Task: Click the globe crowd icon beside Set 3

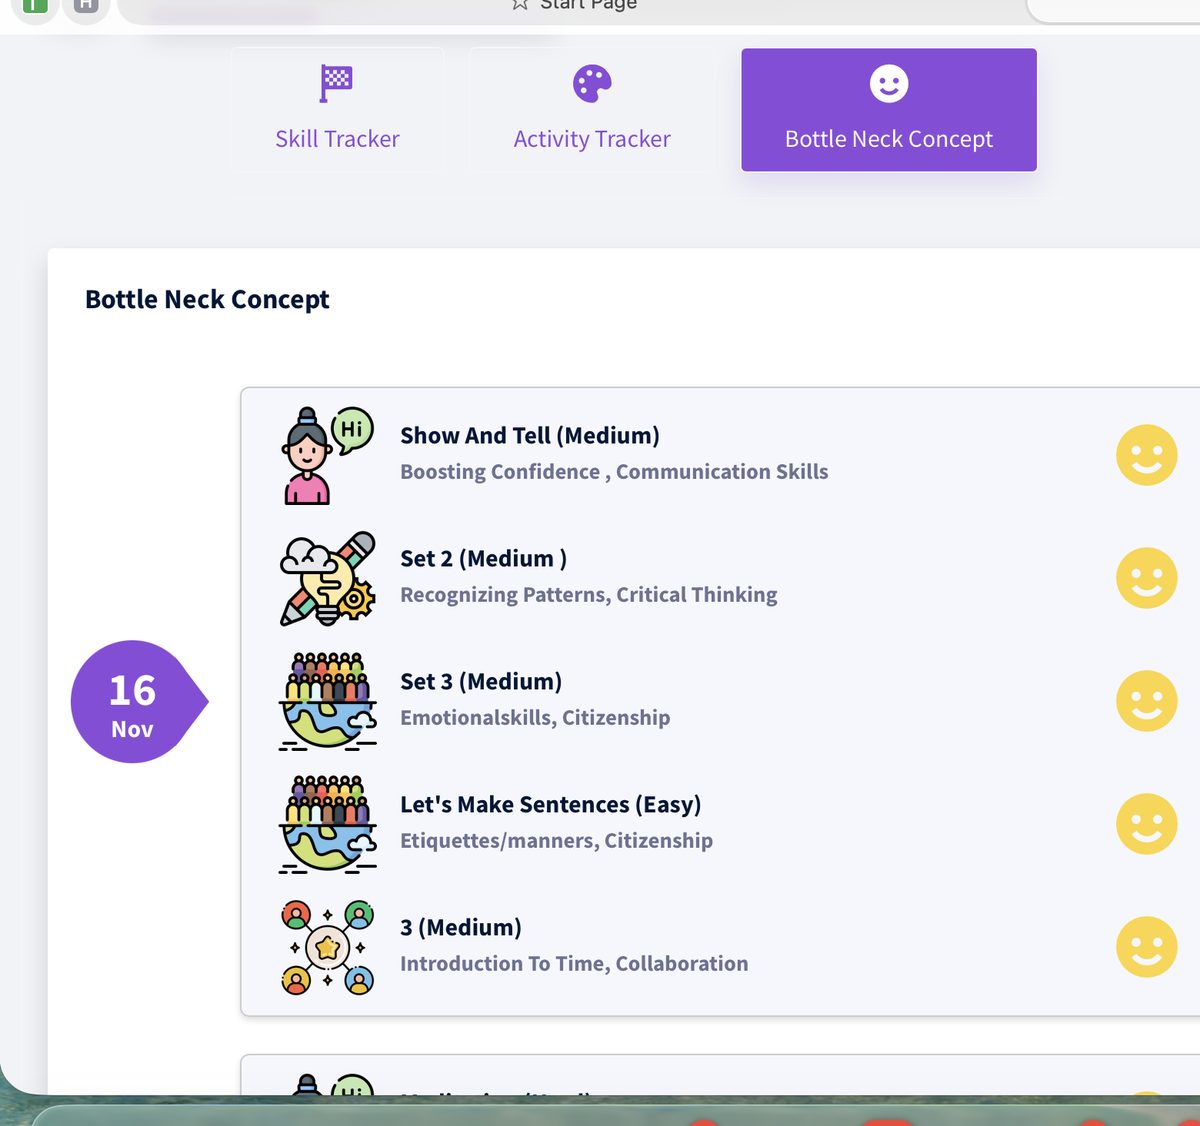Action: [327, 701]
